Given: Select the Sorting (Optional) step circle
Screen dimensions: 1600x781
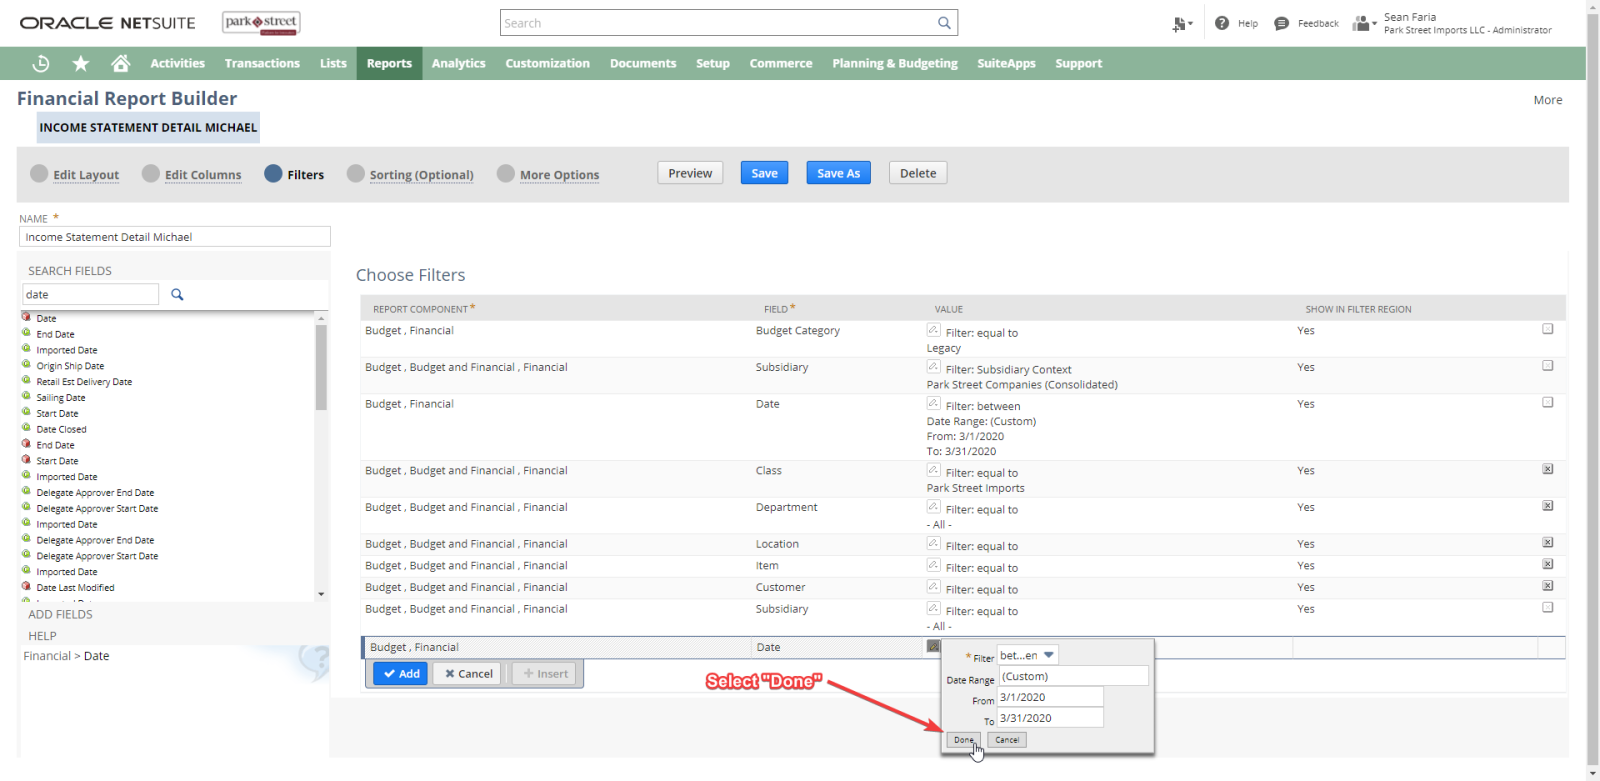Looking at the screenshot, I should click(x=356, y=173).
